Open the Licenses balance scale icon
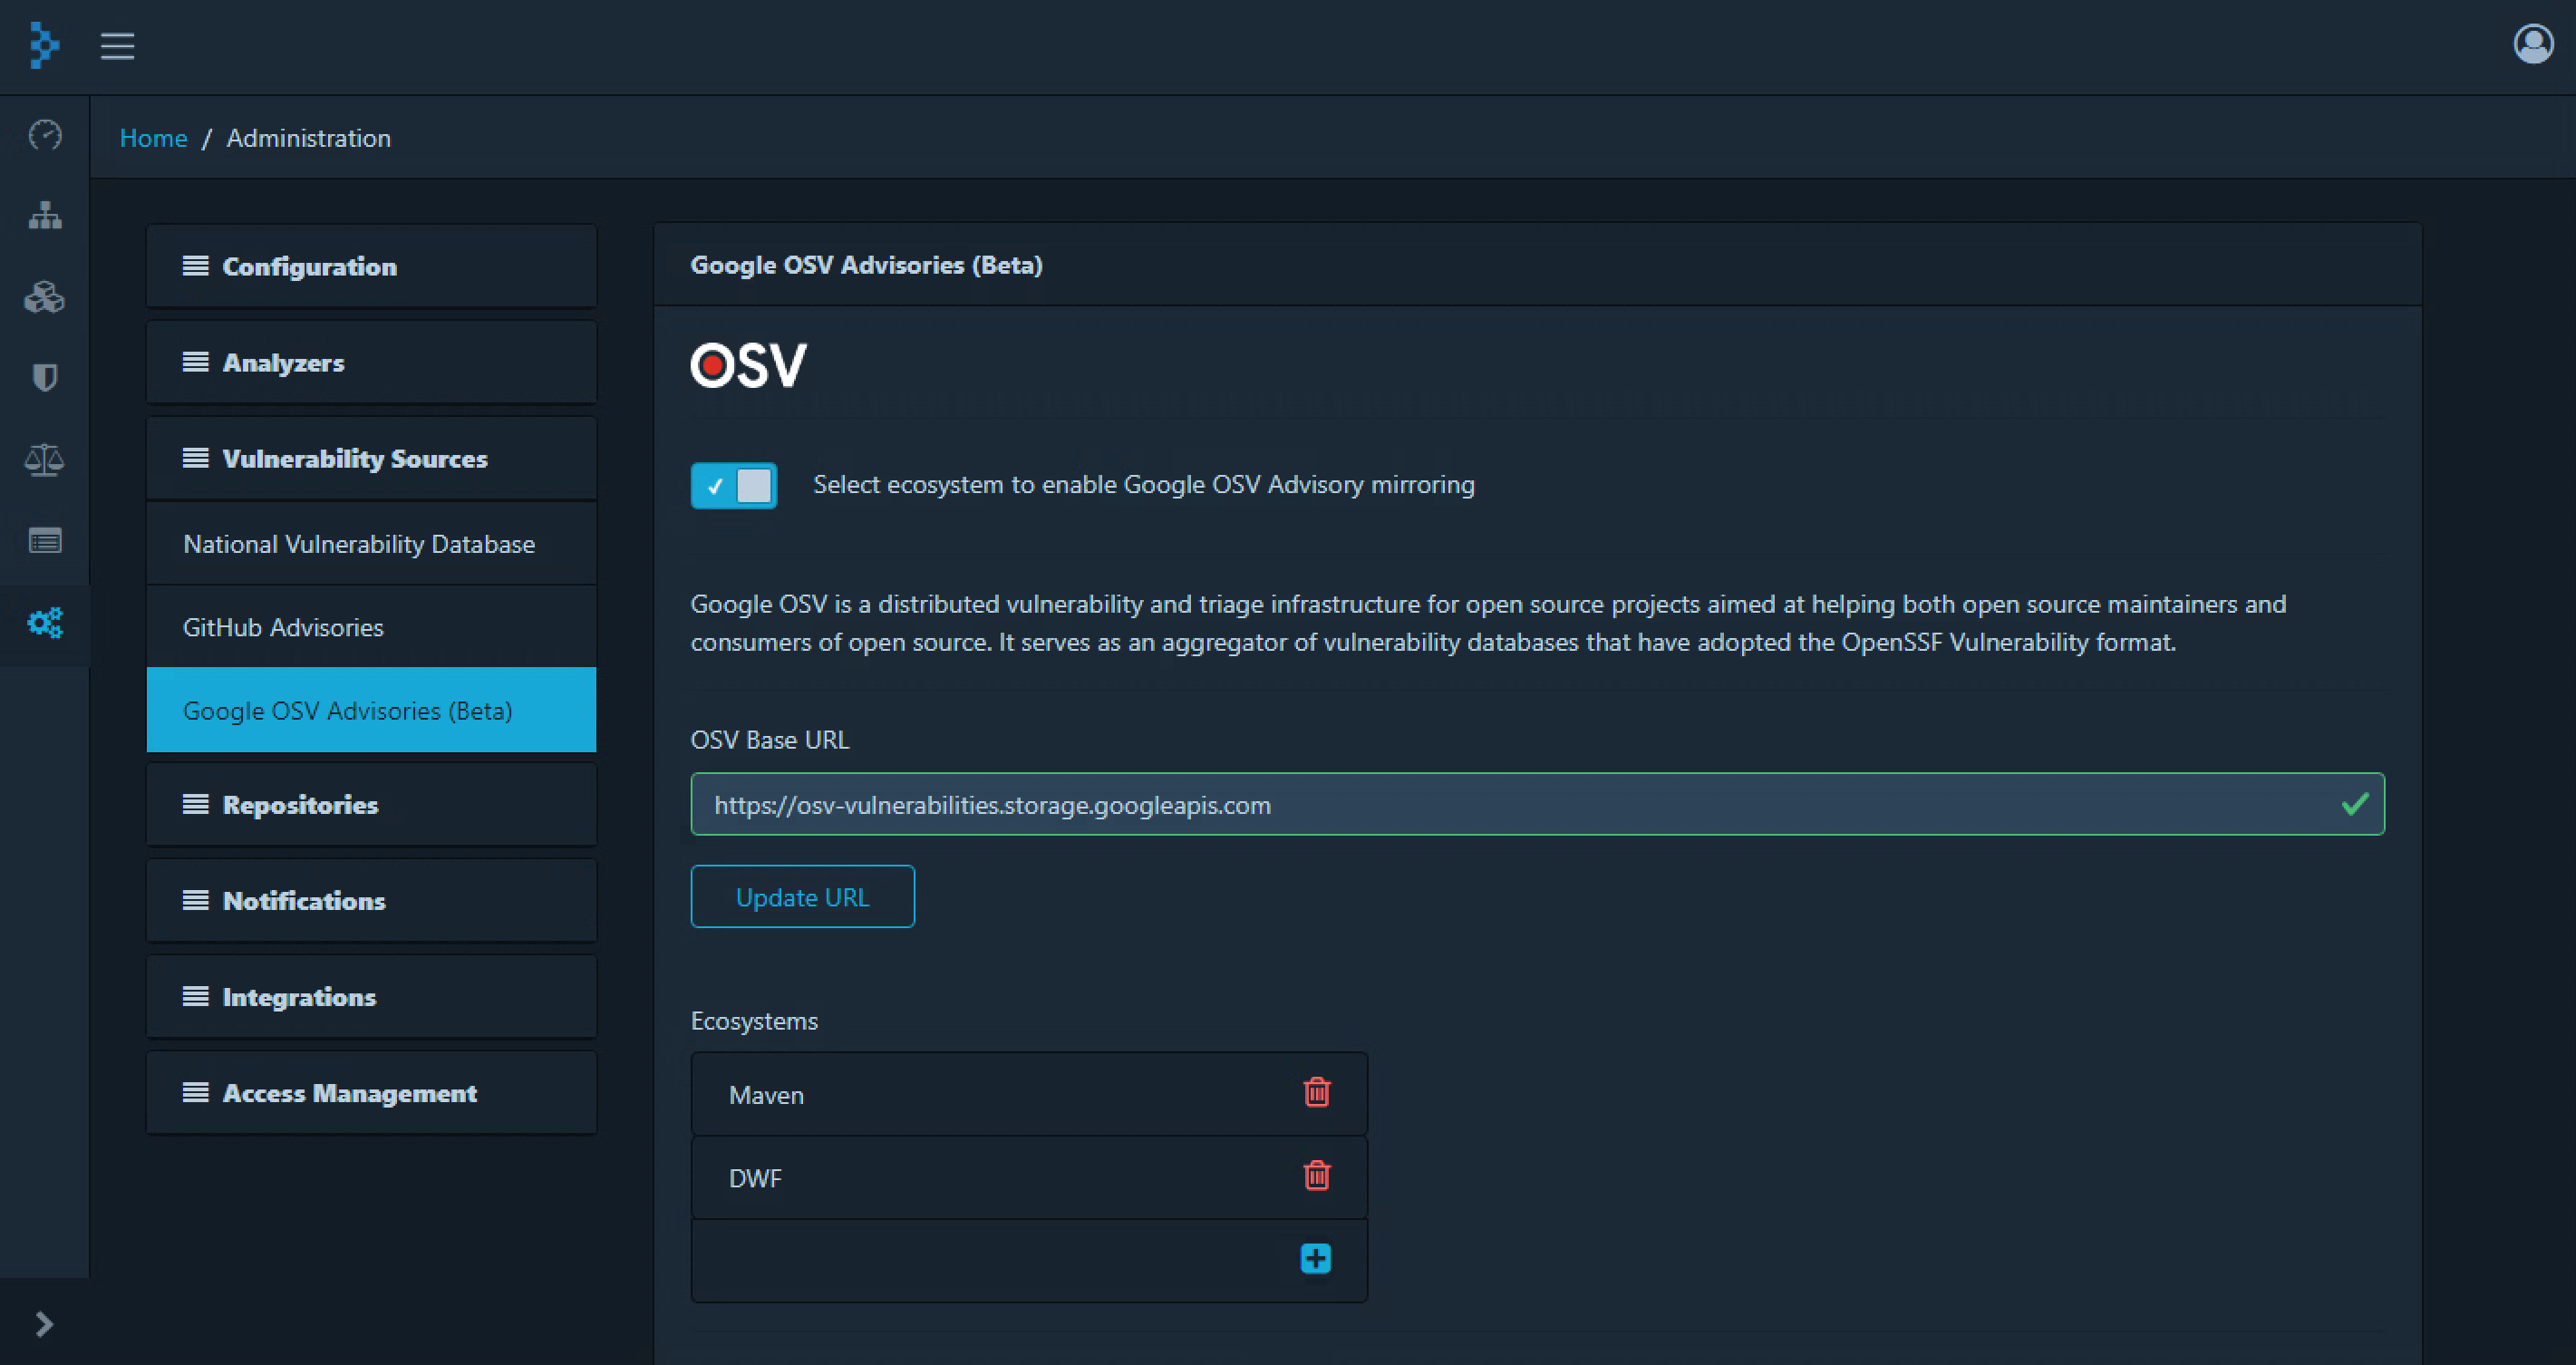The height and width of the screenshot is (1365, 2576). [45, 460]
